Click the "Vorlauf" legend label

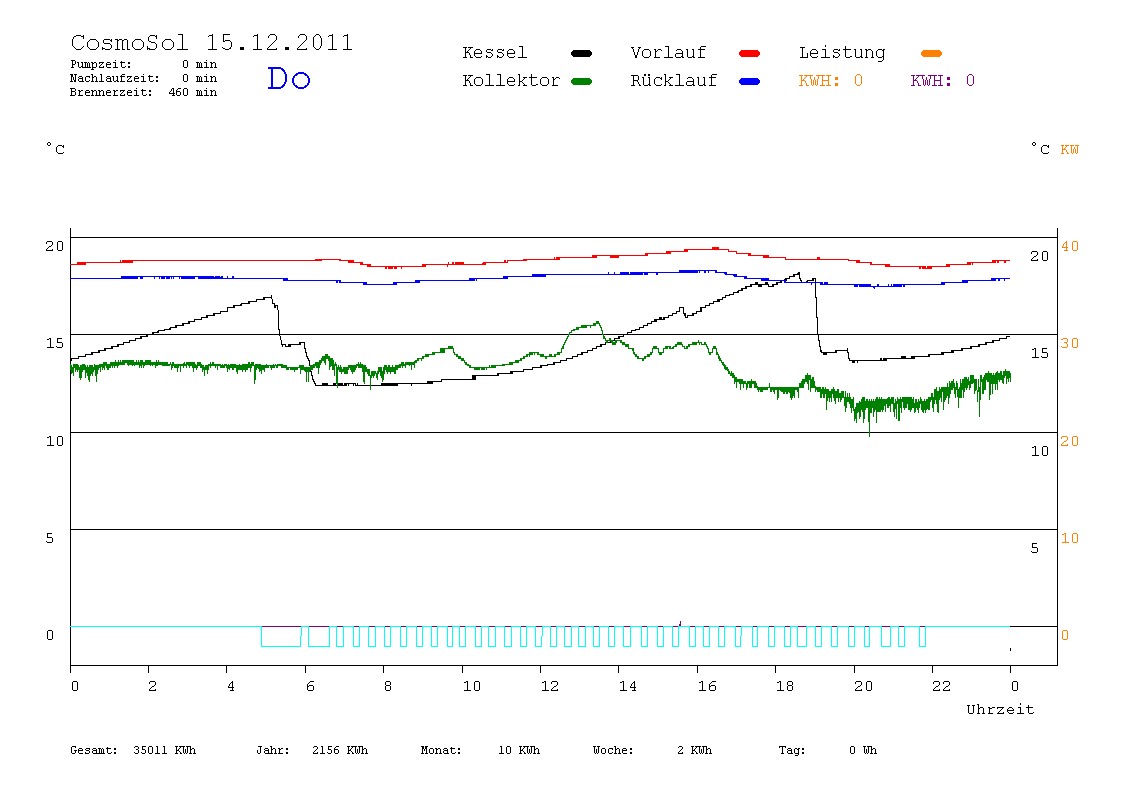[x=668, y=53]
